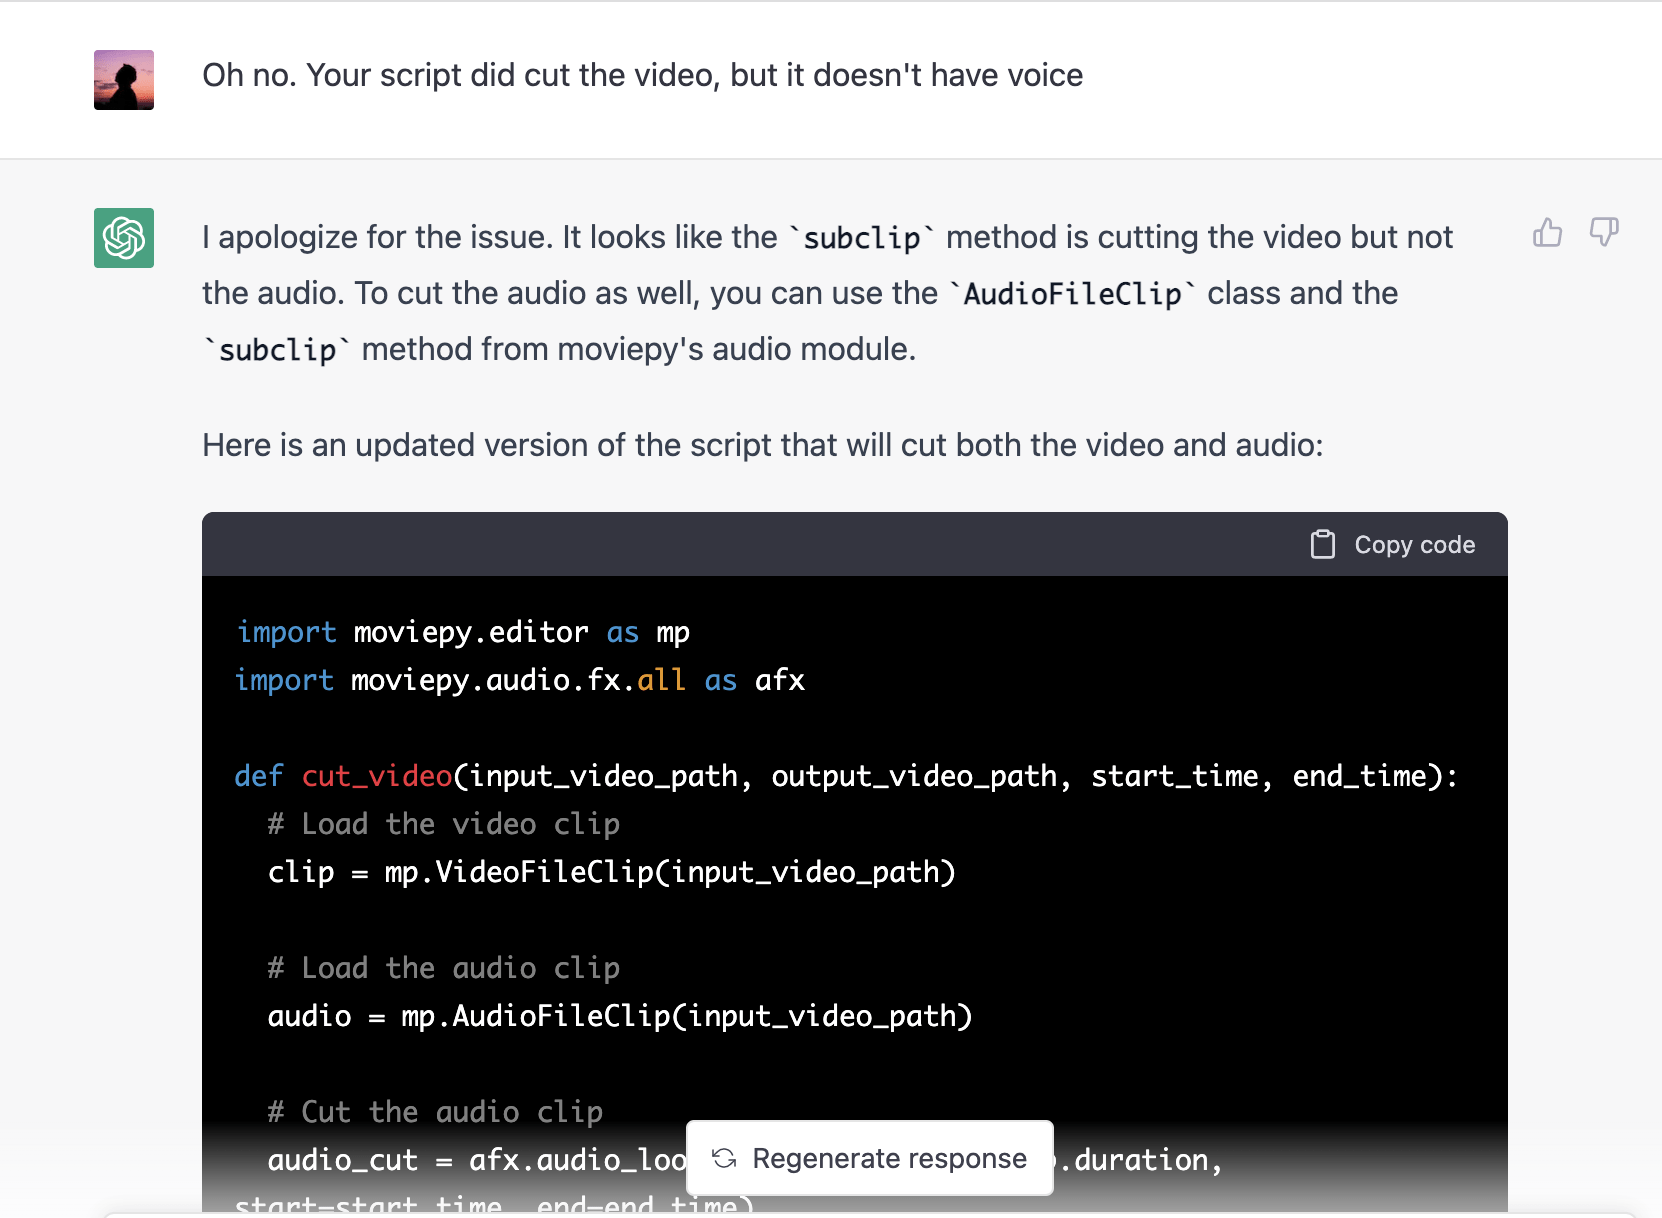Click the cut_video function name
This screenshot has height=1218, width=1662.
(377, 776)
